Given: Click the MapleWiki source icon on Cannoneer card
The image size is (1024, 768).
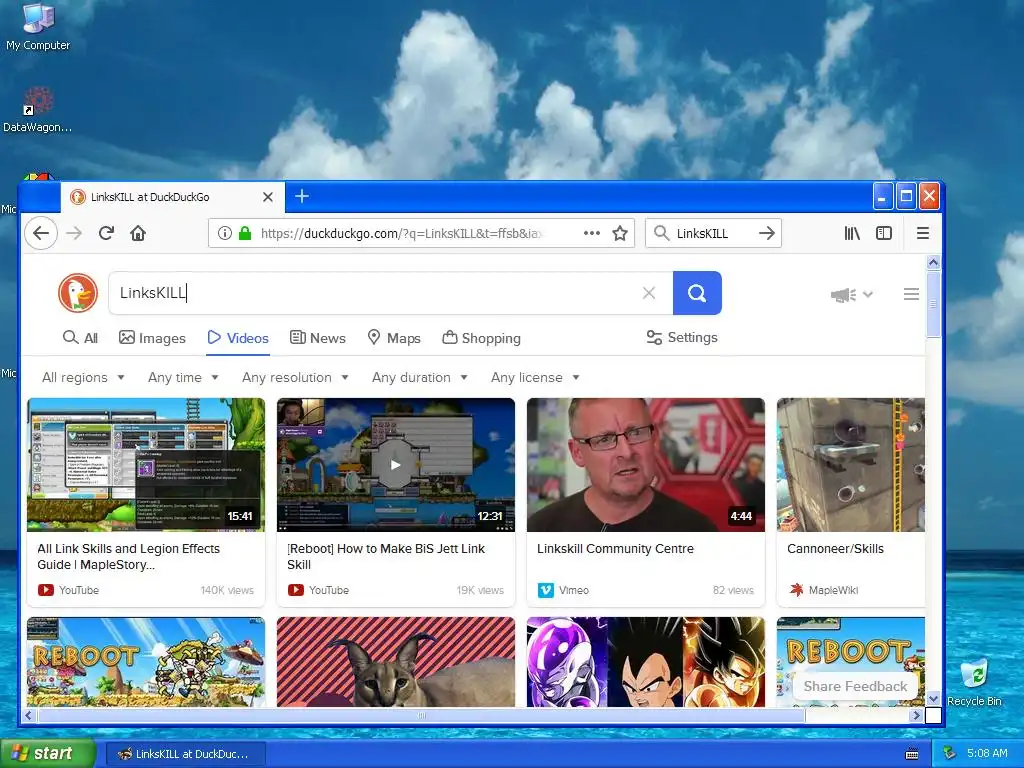Looking at the screenshot, I should (x=796, y=590).
